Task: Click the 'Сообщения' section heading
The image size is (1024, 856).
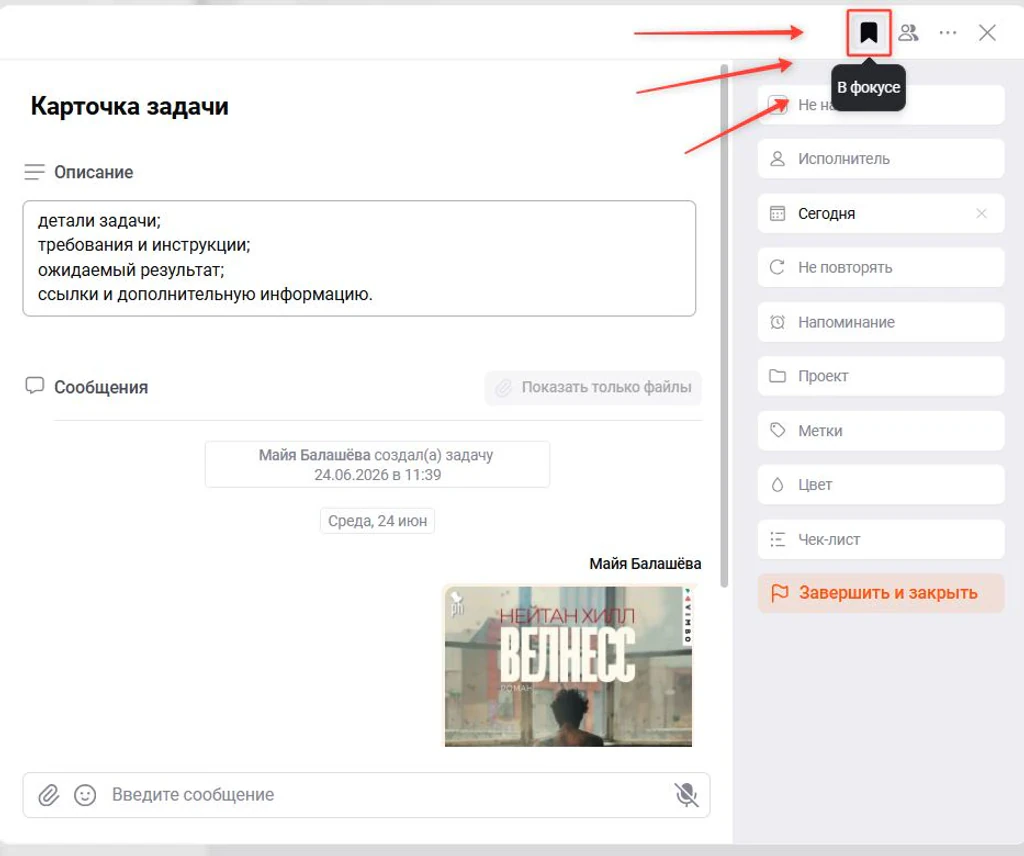Action: point(101,387)
